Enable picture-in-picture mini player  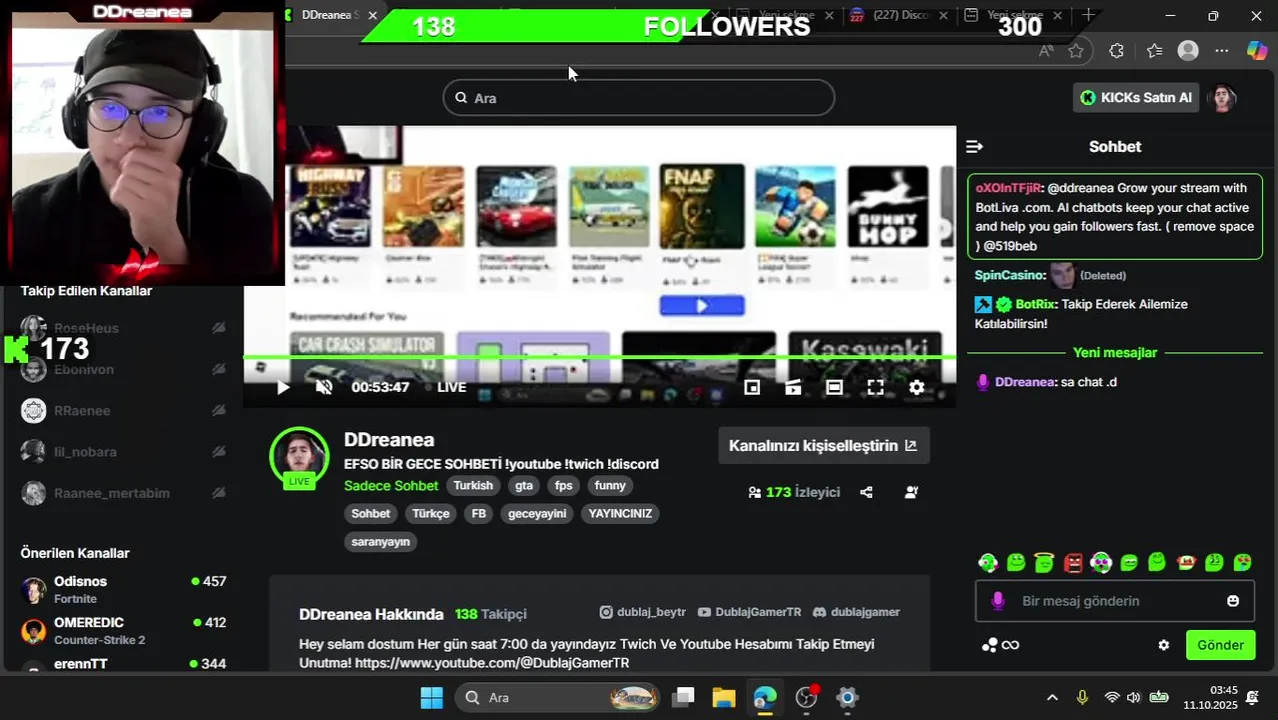[752, 387]
